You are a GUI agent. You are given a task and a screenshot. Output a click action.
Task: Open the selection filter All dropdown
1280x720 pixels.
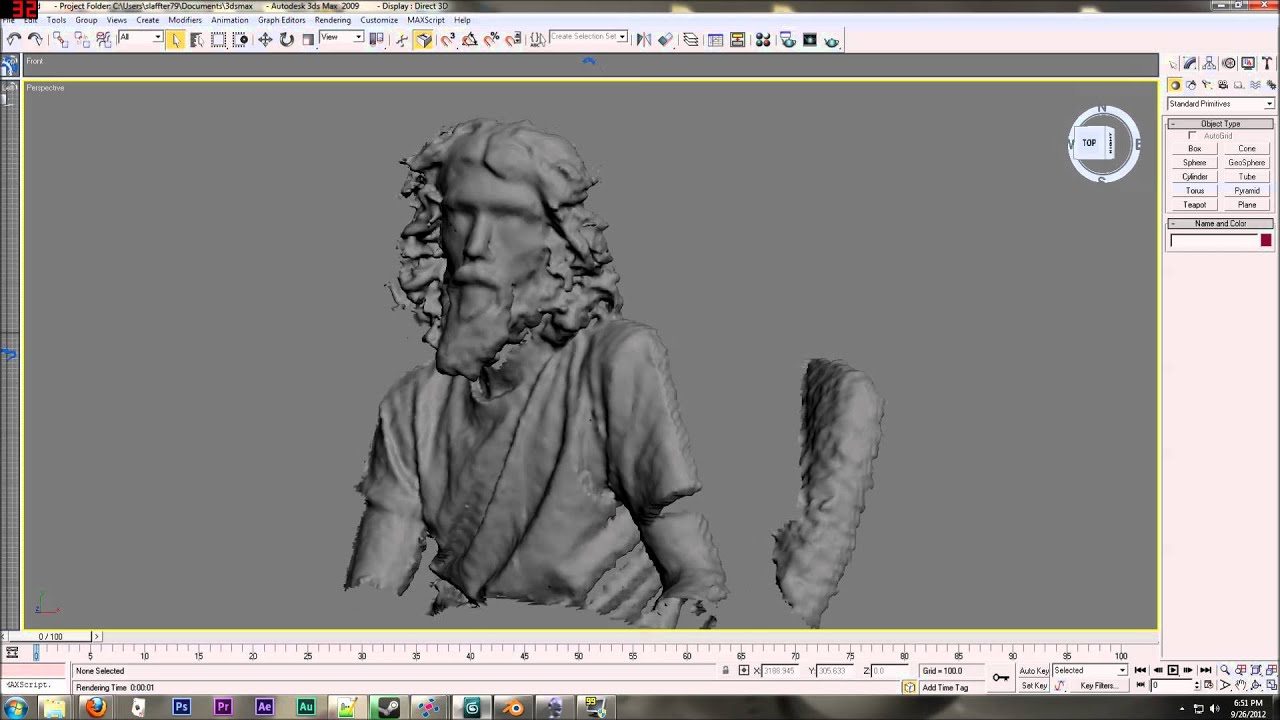pos(140,38)
